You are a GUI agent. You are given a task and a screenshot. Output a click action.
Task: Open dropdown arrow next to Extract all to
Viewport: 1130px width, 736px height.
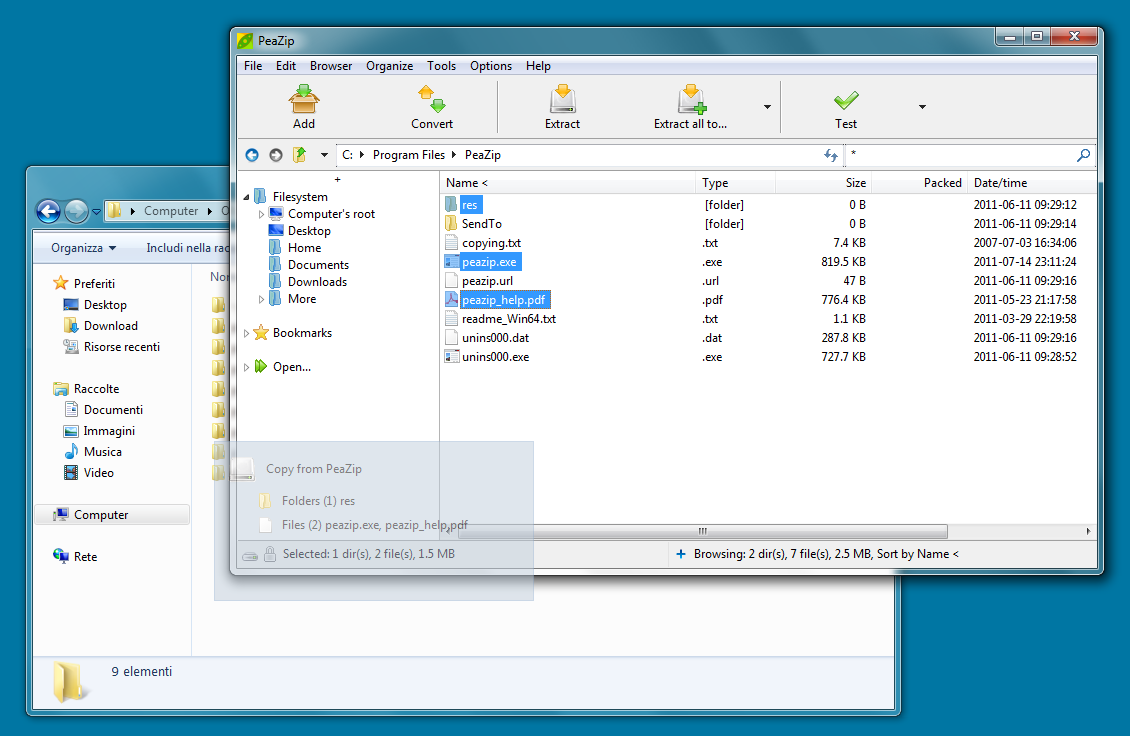(x=767, y=107)
